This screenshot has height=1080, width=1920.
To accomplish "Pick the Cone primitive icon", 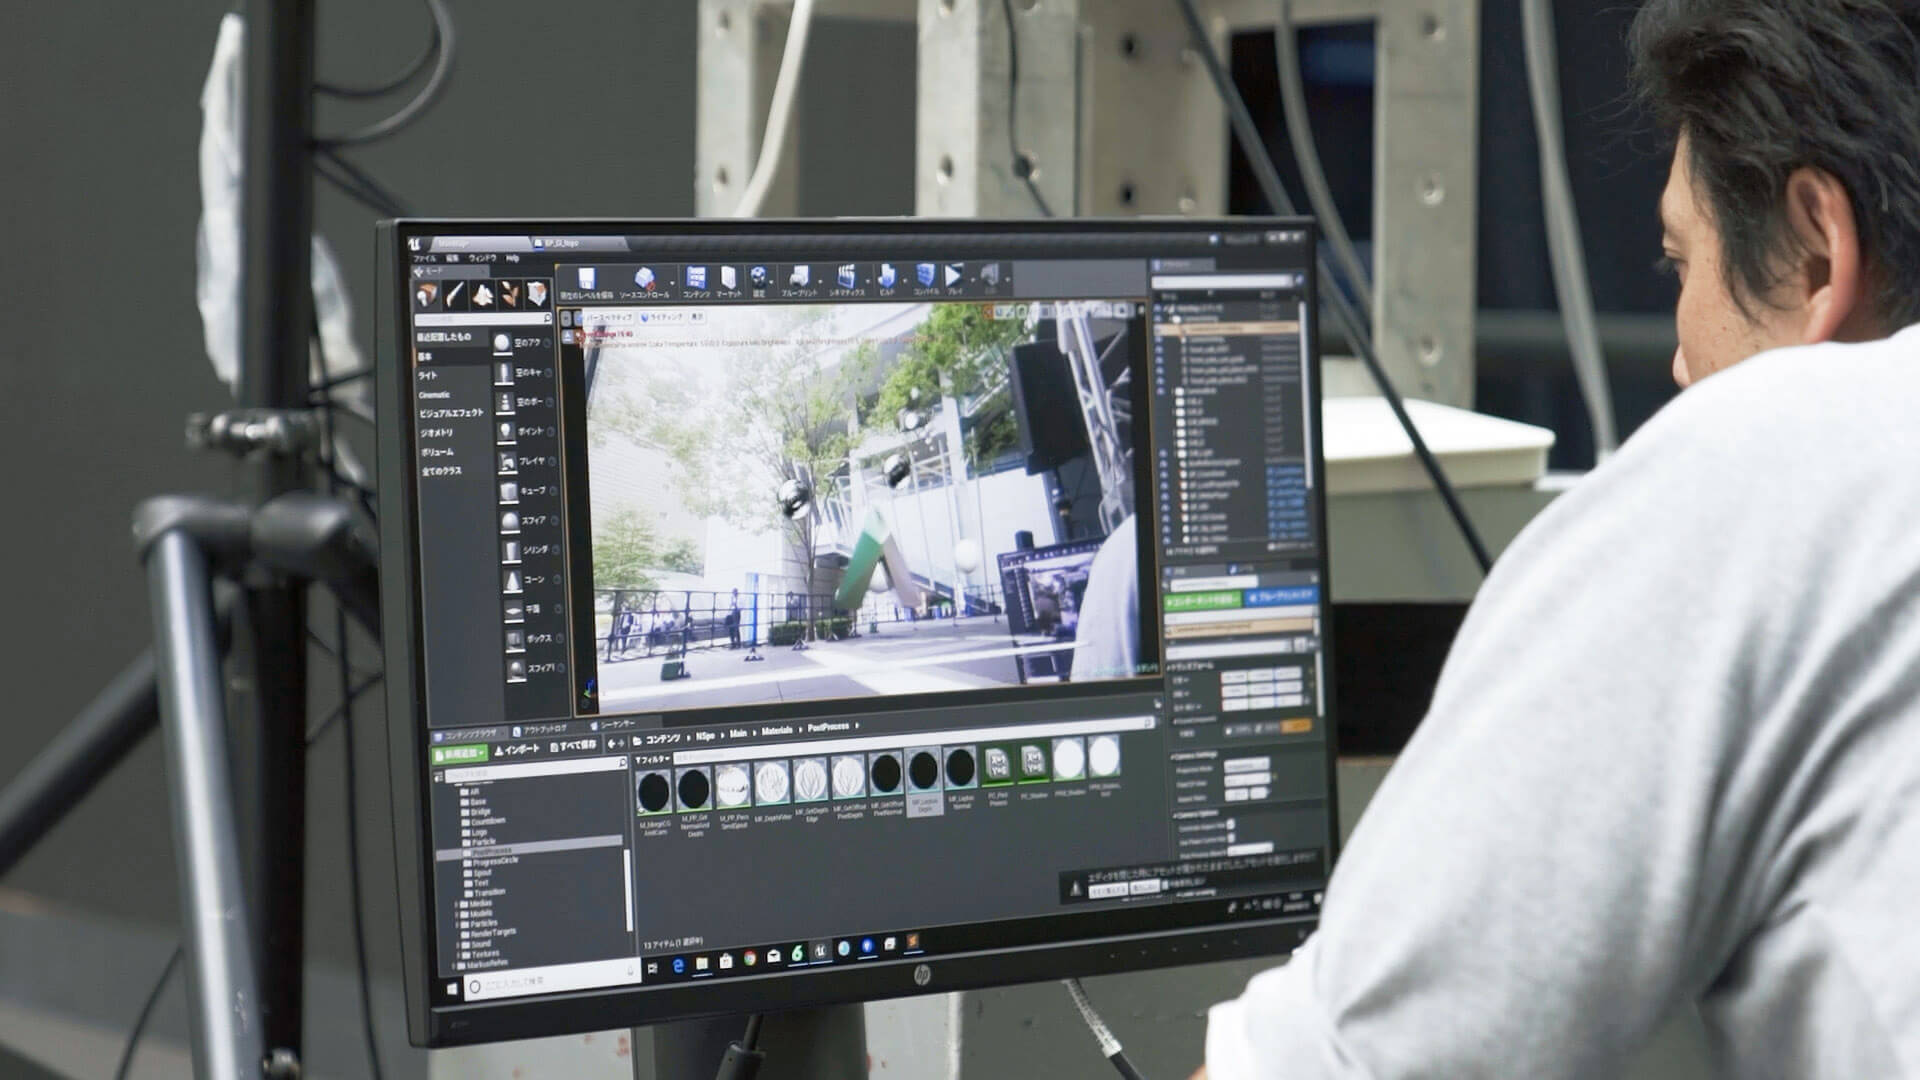I will pos(512,580).
